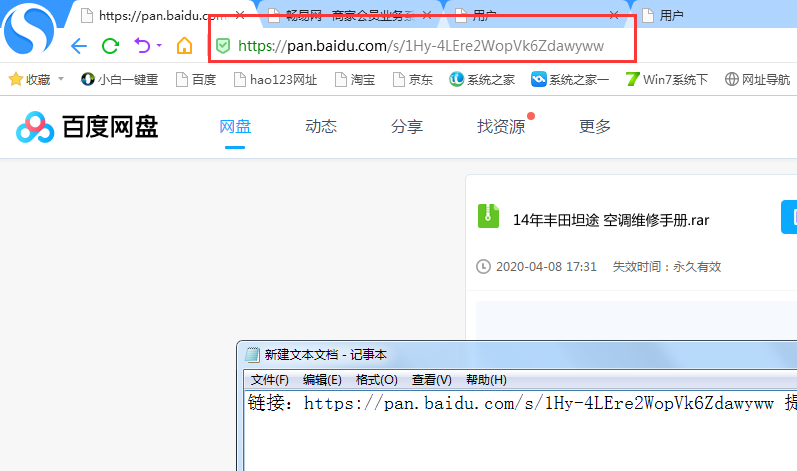Select the 网盘 navigation tab
Screen dimensions: 797x471
coord(235,127)
